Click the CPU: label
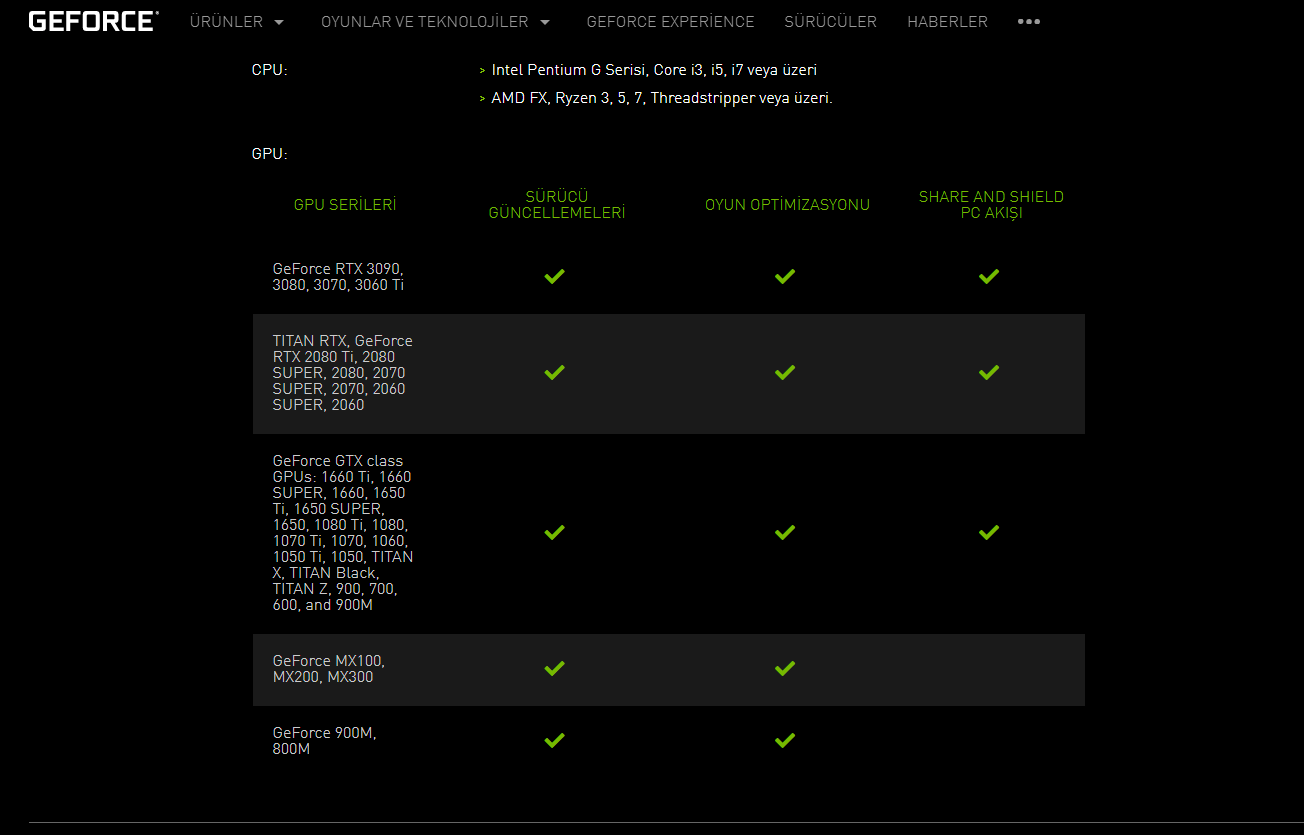This screenshot has width=1304, height=835. [x=270, y=70]
